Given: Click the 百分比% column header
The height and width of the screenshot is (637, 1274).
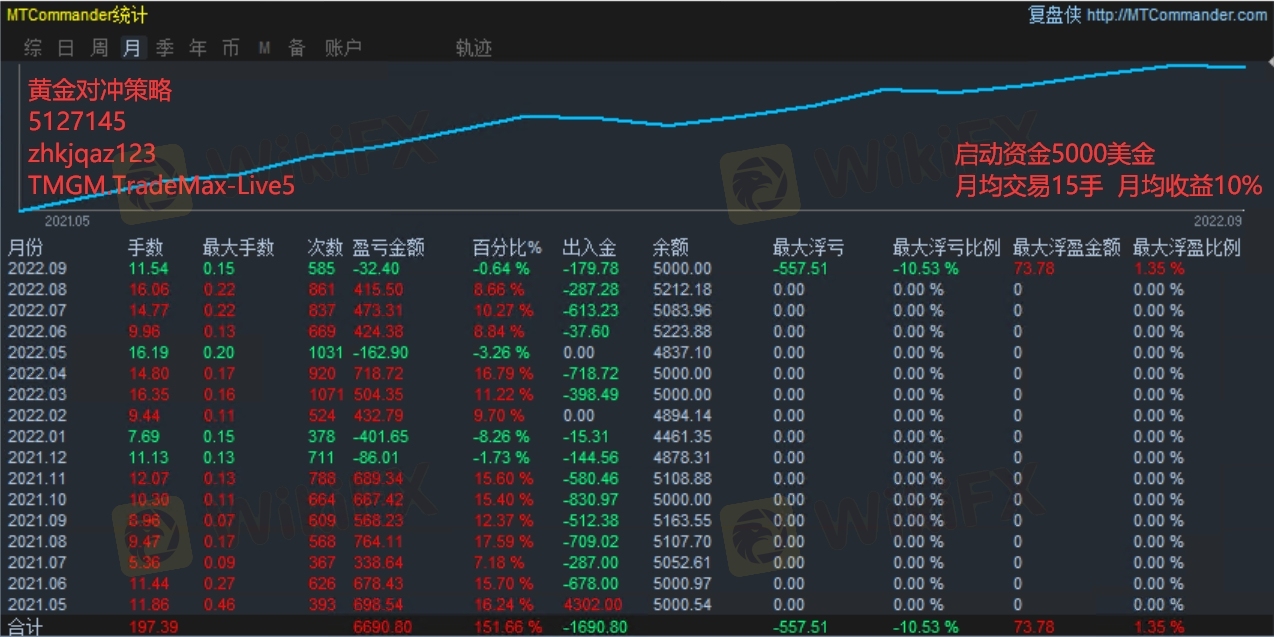Looking at the screenshot, I should tap(506, 247).
